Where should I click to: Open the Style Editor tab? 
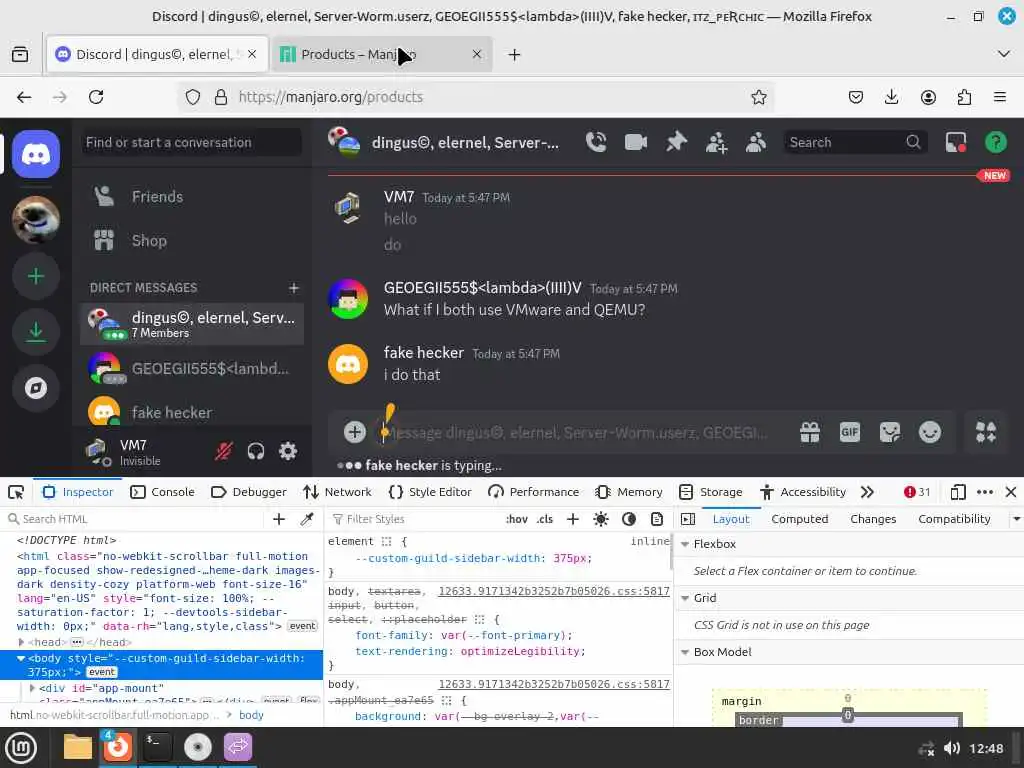pyautogui.click(x=430, y=492)
